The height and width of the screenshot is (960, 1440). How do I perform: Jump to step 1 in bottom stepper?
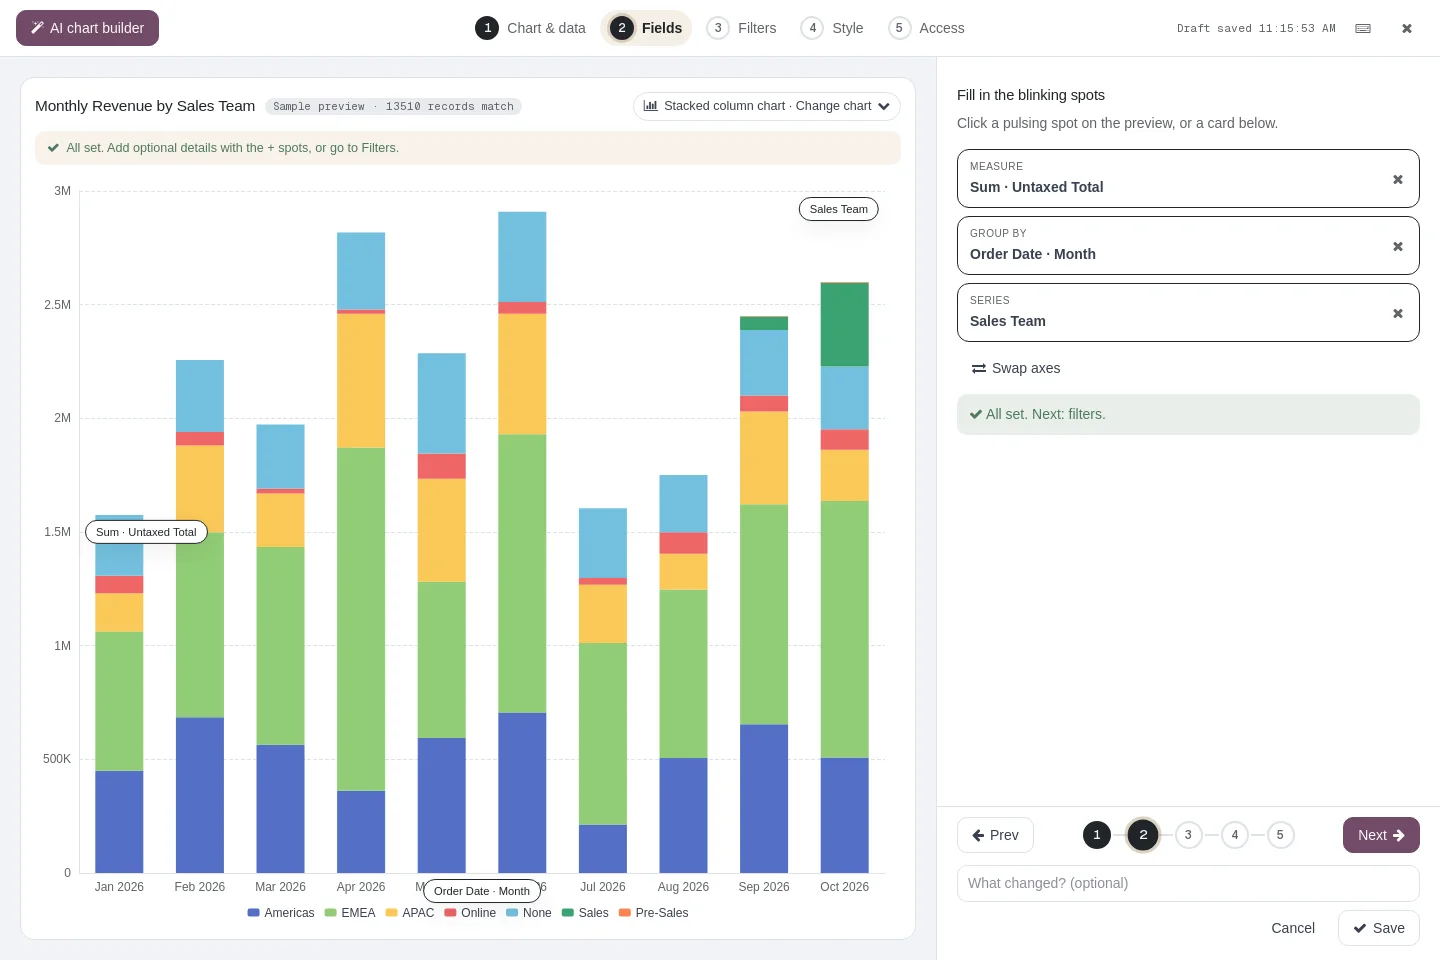[1097, 835]
